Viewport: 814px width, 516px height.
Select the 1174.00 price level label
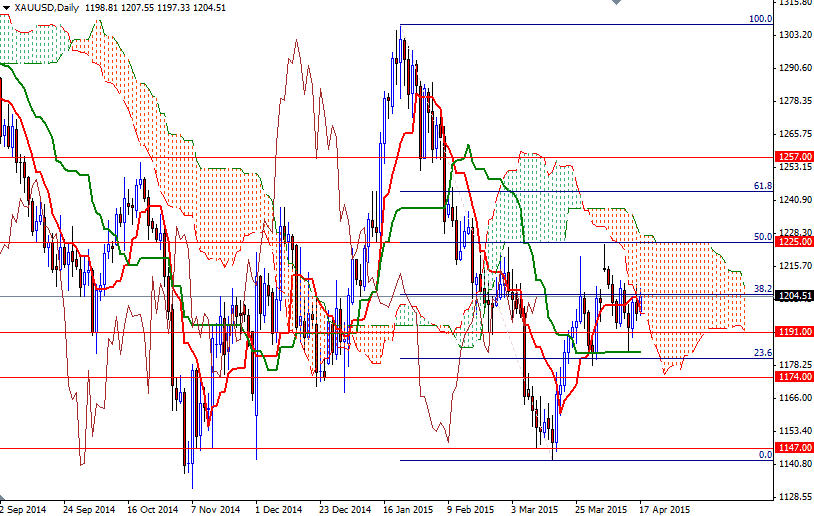[794, 377]
